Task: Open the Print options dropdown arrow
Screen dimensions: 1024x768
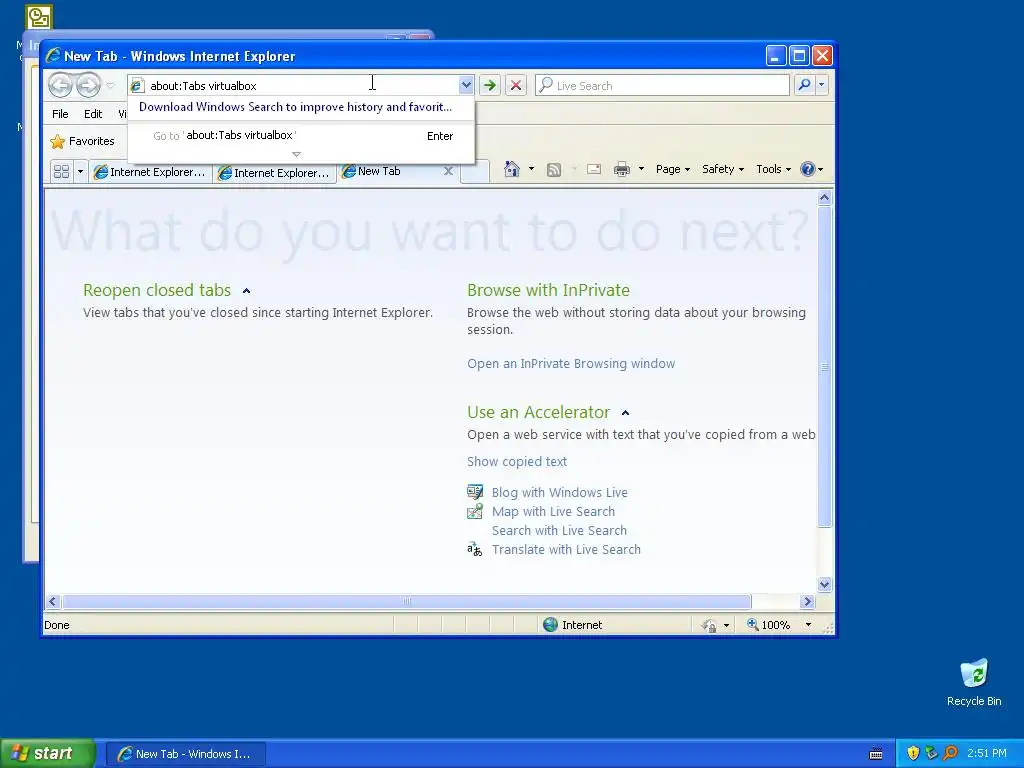Action: tap(641, 169)
